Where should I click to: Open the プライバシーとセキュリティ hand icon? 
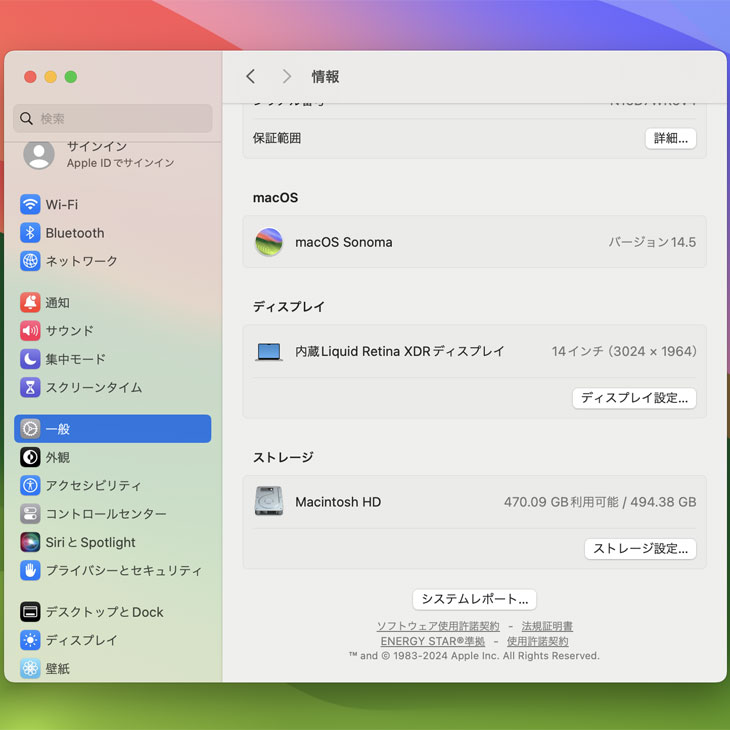click(x=30, y=570)
